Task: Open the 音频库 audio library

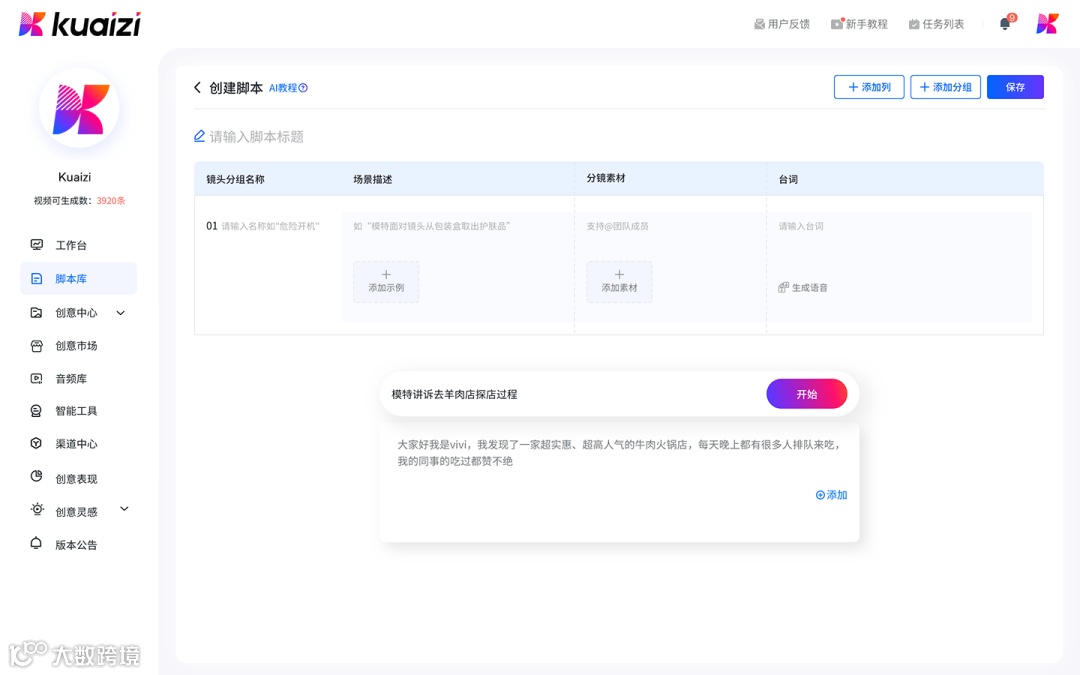Action: (x=72, y=377)
